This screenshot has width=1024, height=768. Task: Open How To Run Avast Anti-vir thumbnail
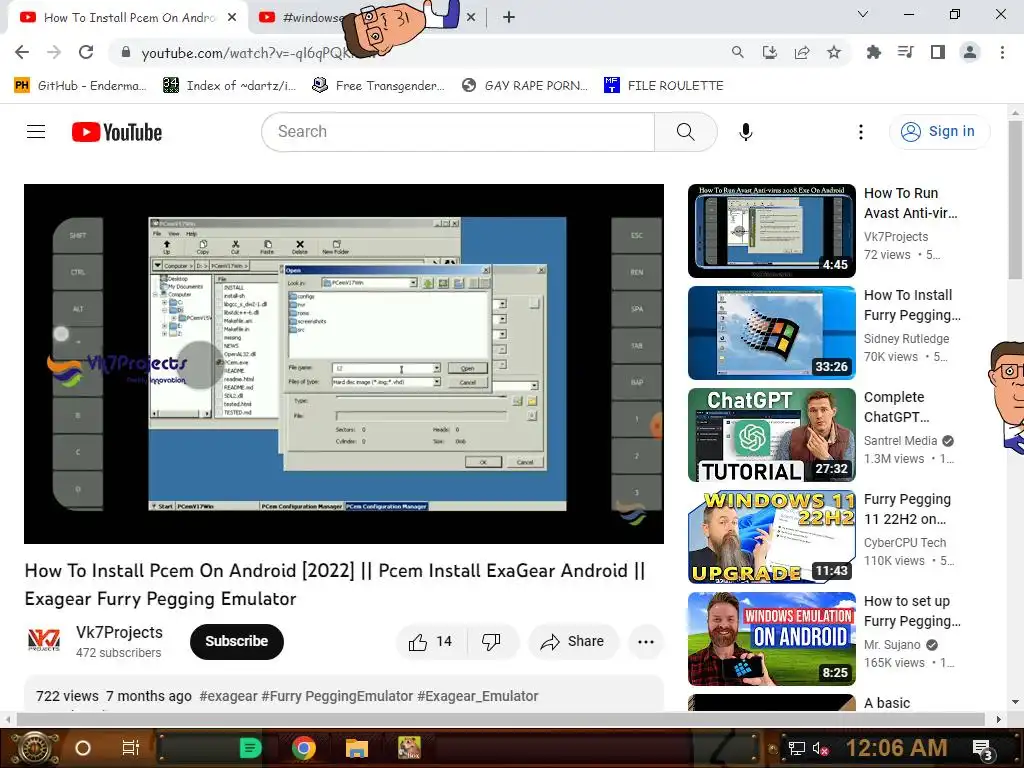pyautogui.click(x=771, y=231)
